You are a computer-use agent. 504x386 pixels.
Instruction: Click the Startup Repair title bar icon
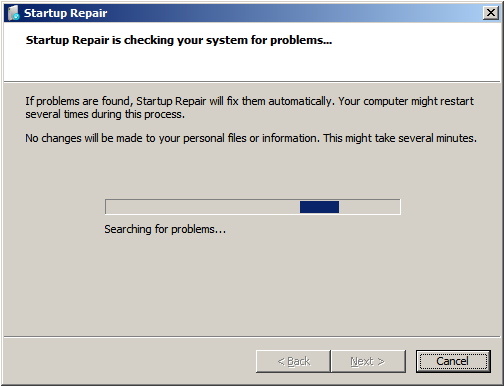(14, 13)
